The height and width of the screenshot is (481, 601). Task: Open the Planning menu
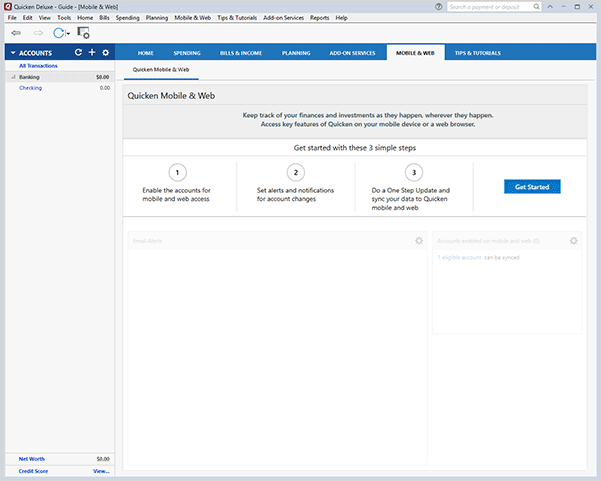(157, 18)
